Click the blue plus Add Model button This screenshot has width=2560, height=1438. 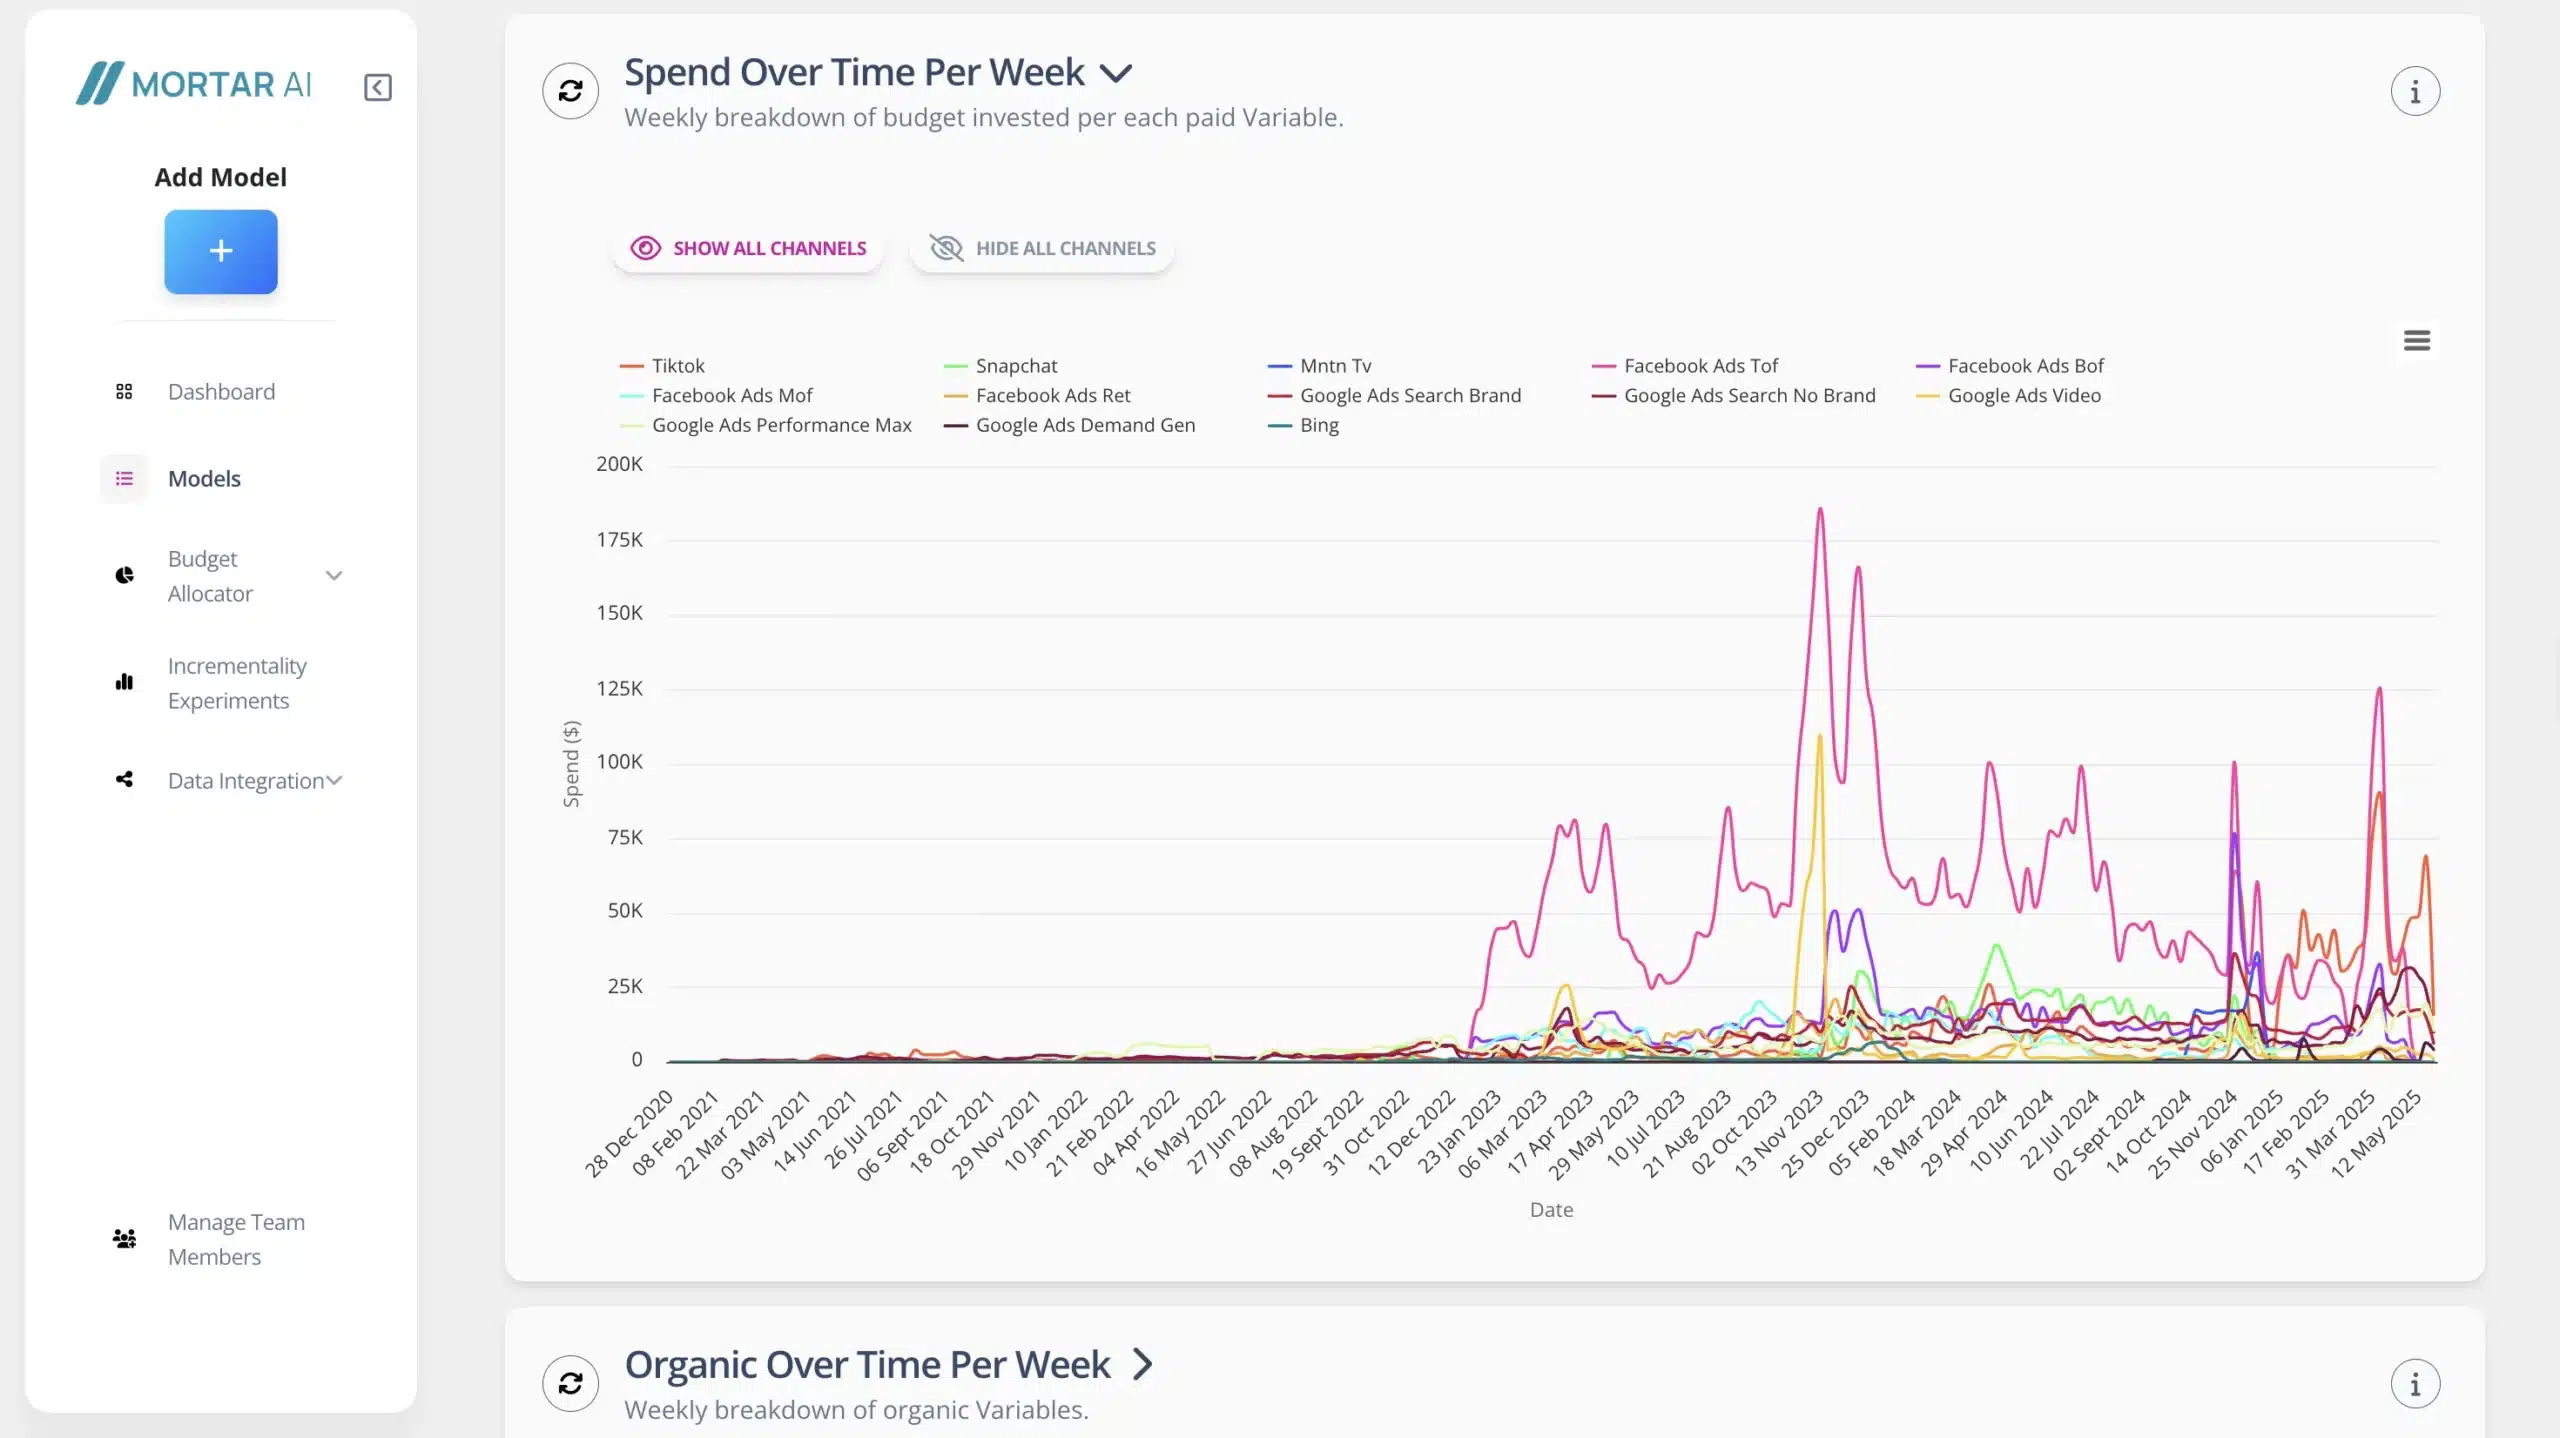(221, 251)
